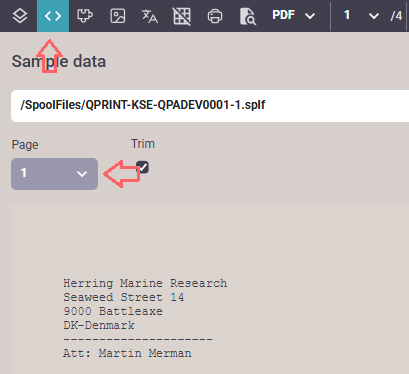Click the image picture icon
409x374 pixels.
pyautogui.click(x=118, y=16)
